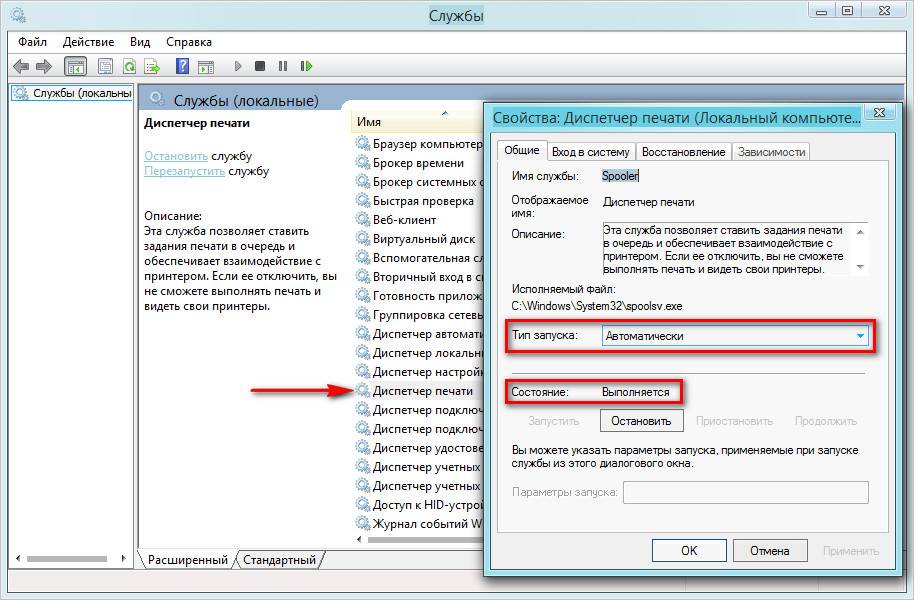This screenshot has width=914, height=600.
Task: Click the Export list toolbar icon
Action: point(152,67)
